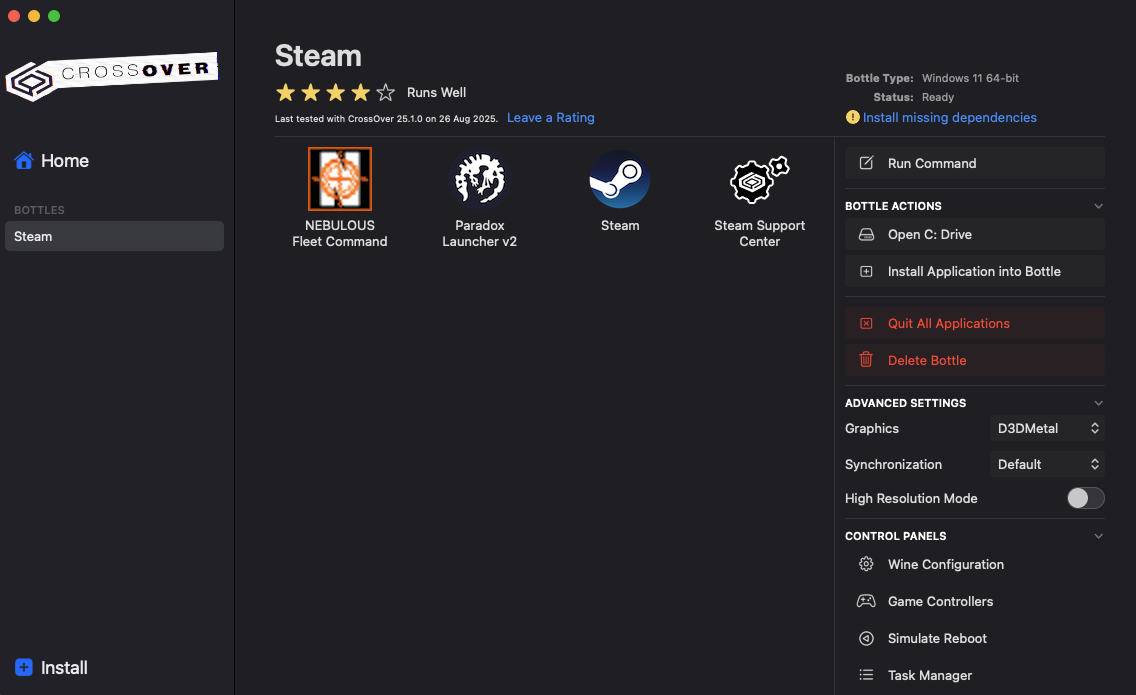Launch the Steam application icon
The height and width of the screenshot is (695, 1136).
point(620,179)
